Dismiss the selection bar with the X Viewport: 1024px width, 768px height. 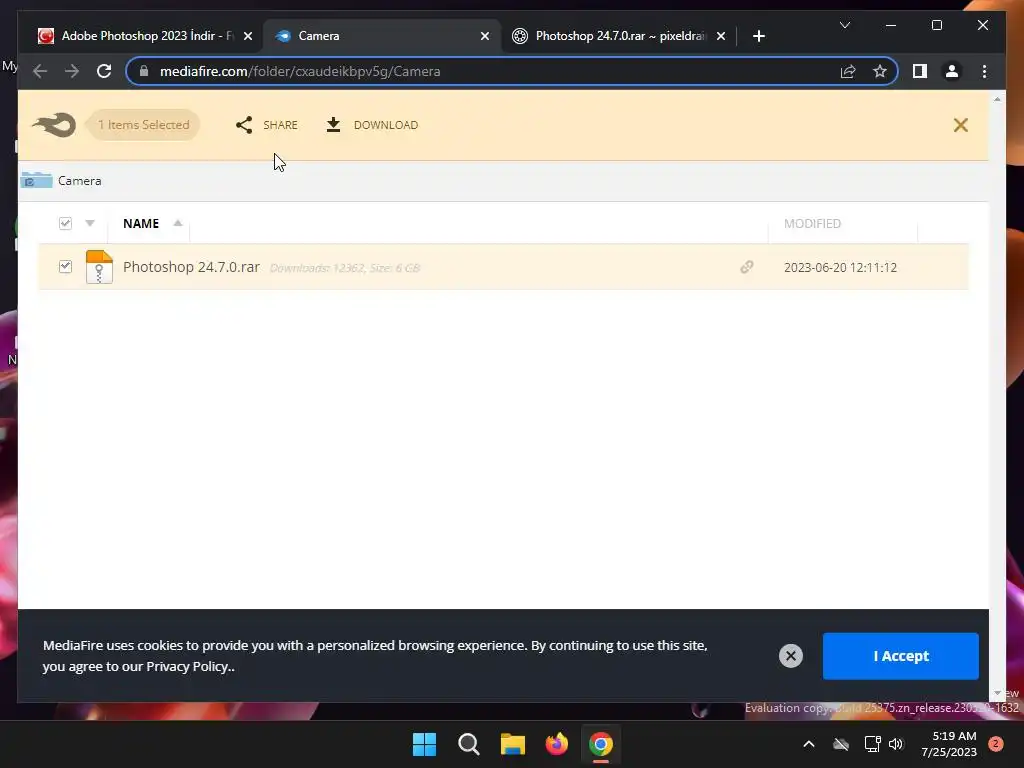pos(960,125)
